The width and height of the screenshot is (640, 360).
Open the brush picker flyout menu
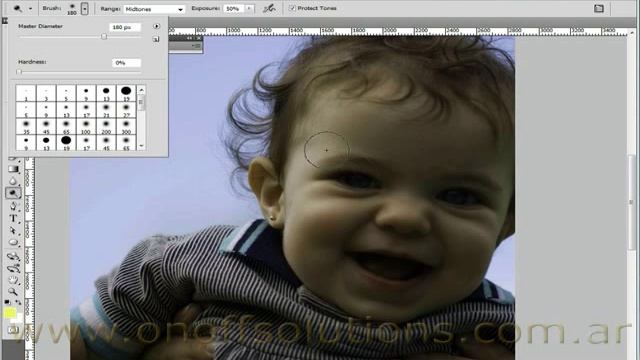click(156, 26)
